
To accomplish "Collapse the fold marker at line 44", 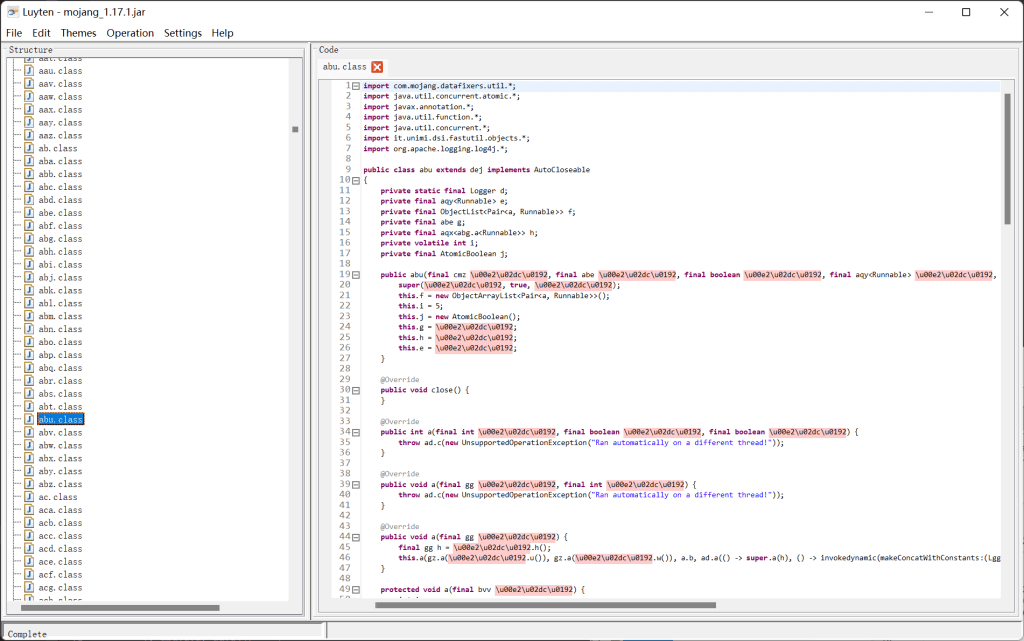I will [x=356, y=536].
